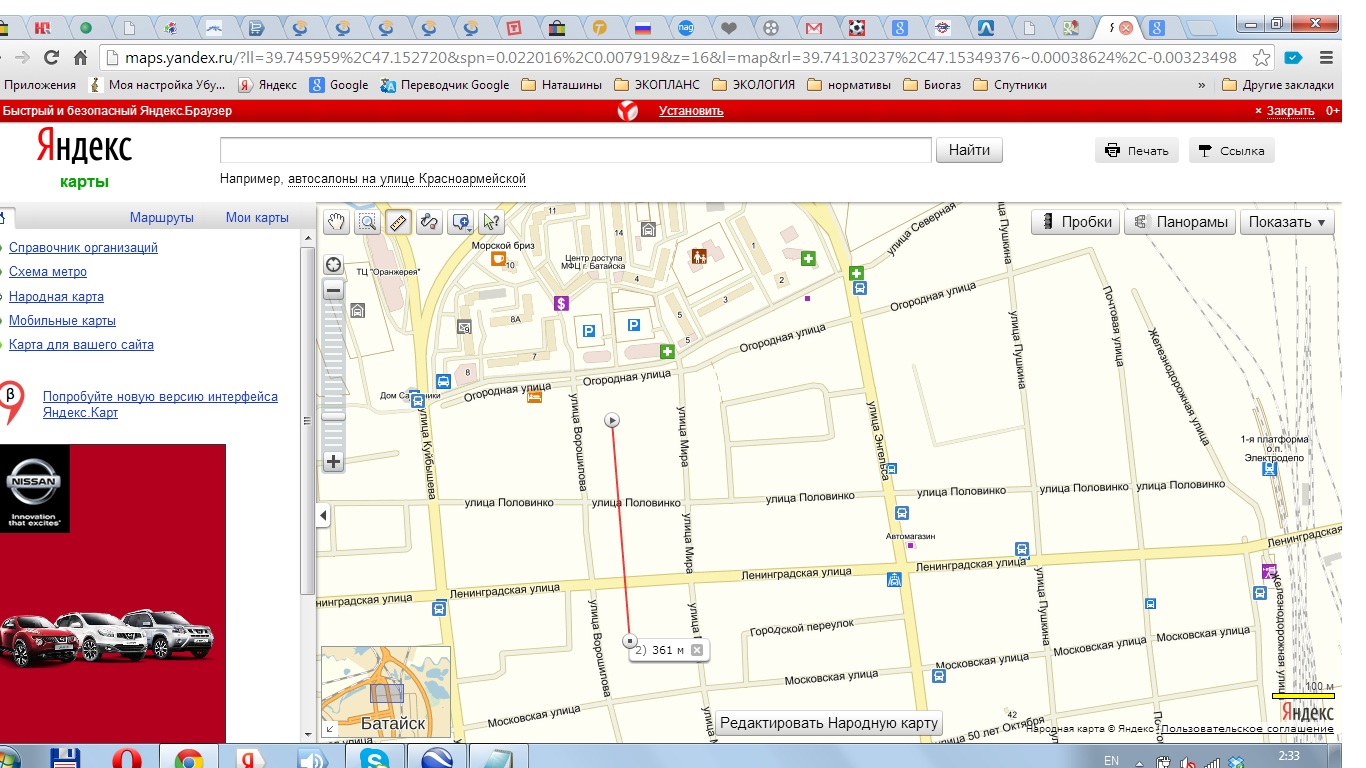The height and width of the screenshot is (768, 1366).
Task: Select the 'What's here' info cursor tool
Action: 491,222
